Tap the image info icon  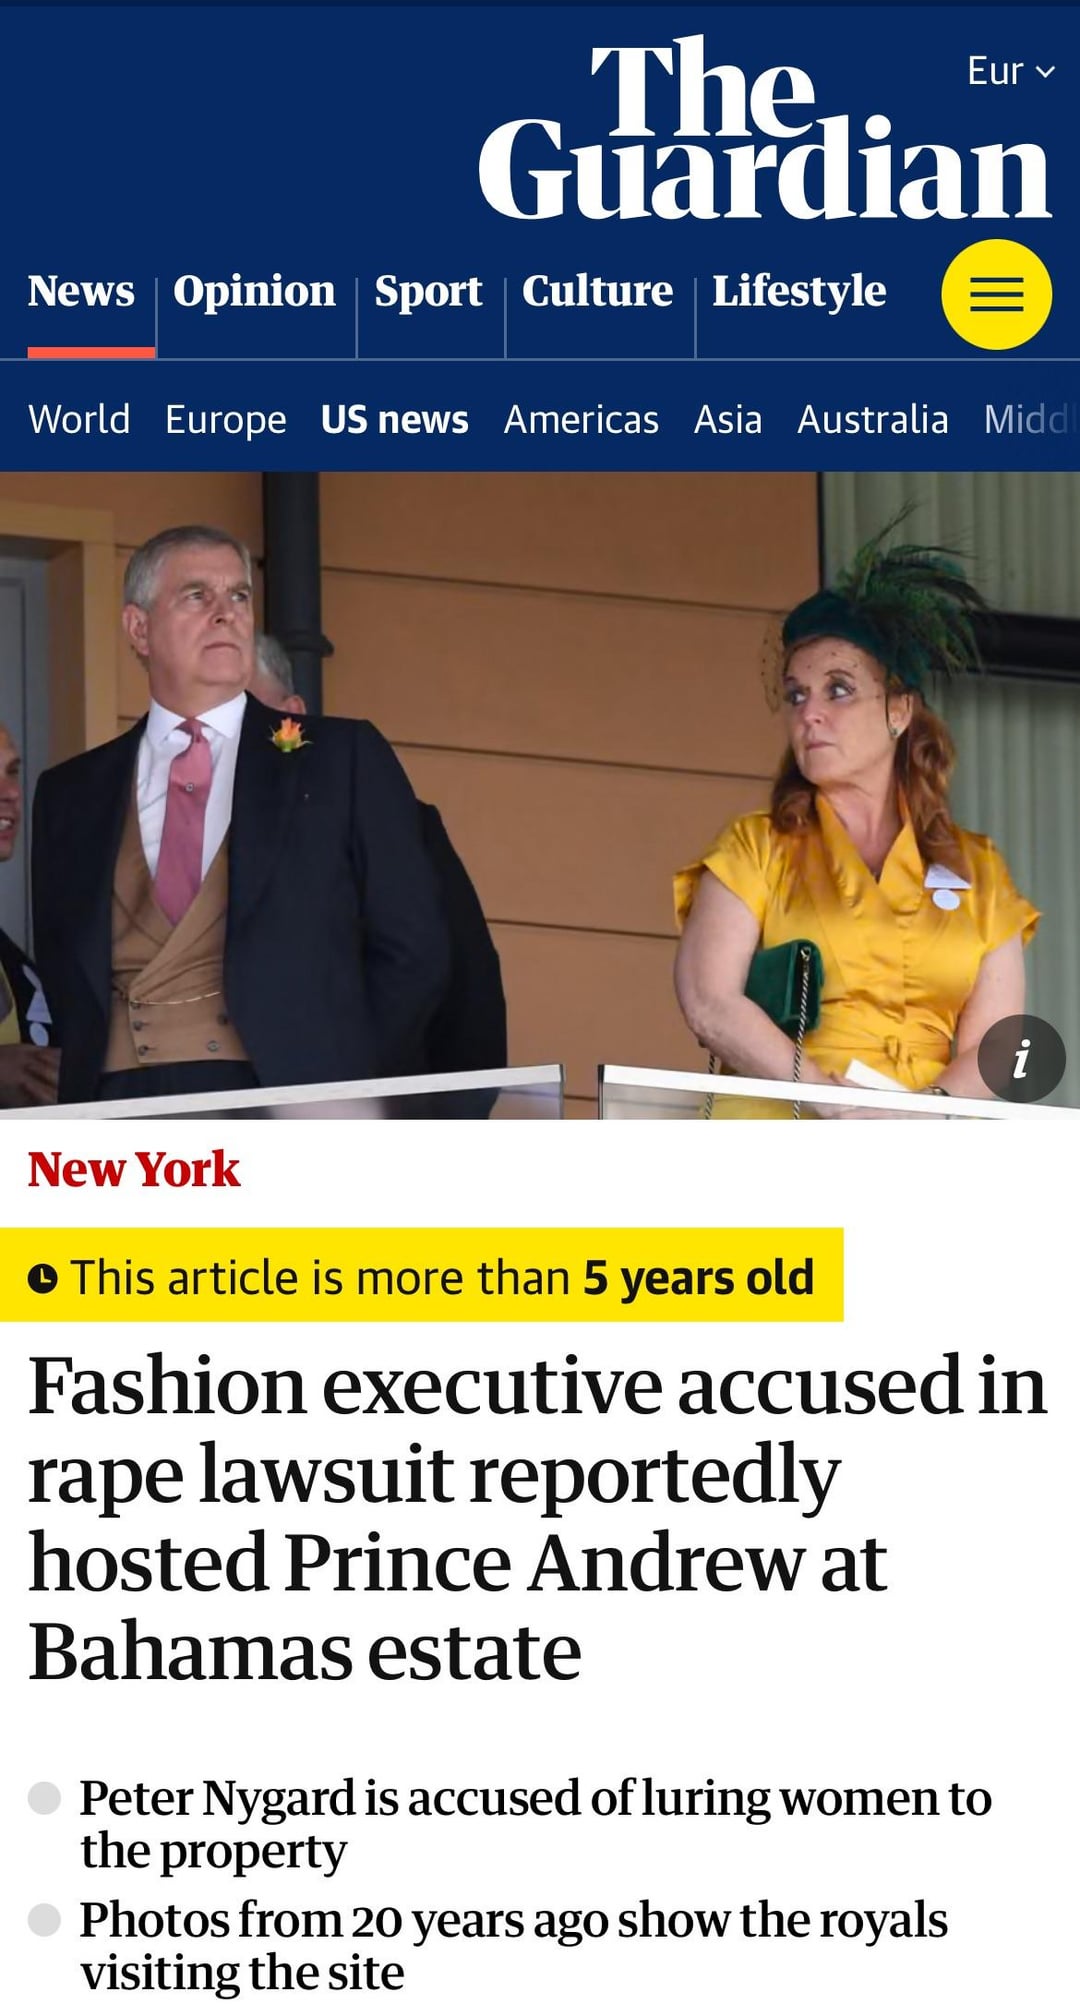tap(1021, 1059)
